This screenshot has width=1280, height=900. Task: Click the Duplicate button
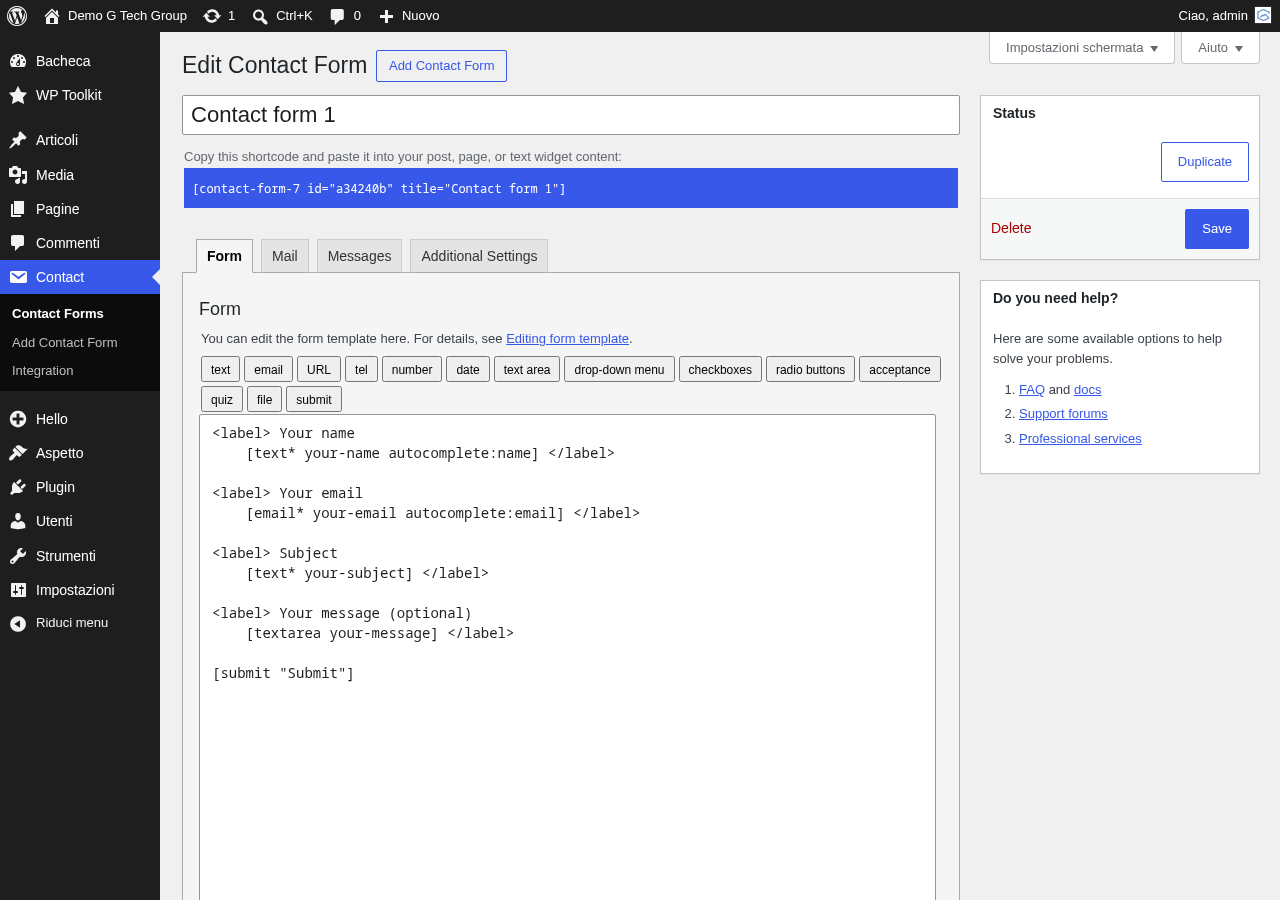[1204, 162]
